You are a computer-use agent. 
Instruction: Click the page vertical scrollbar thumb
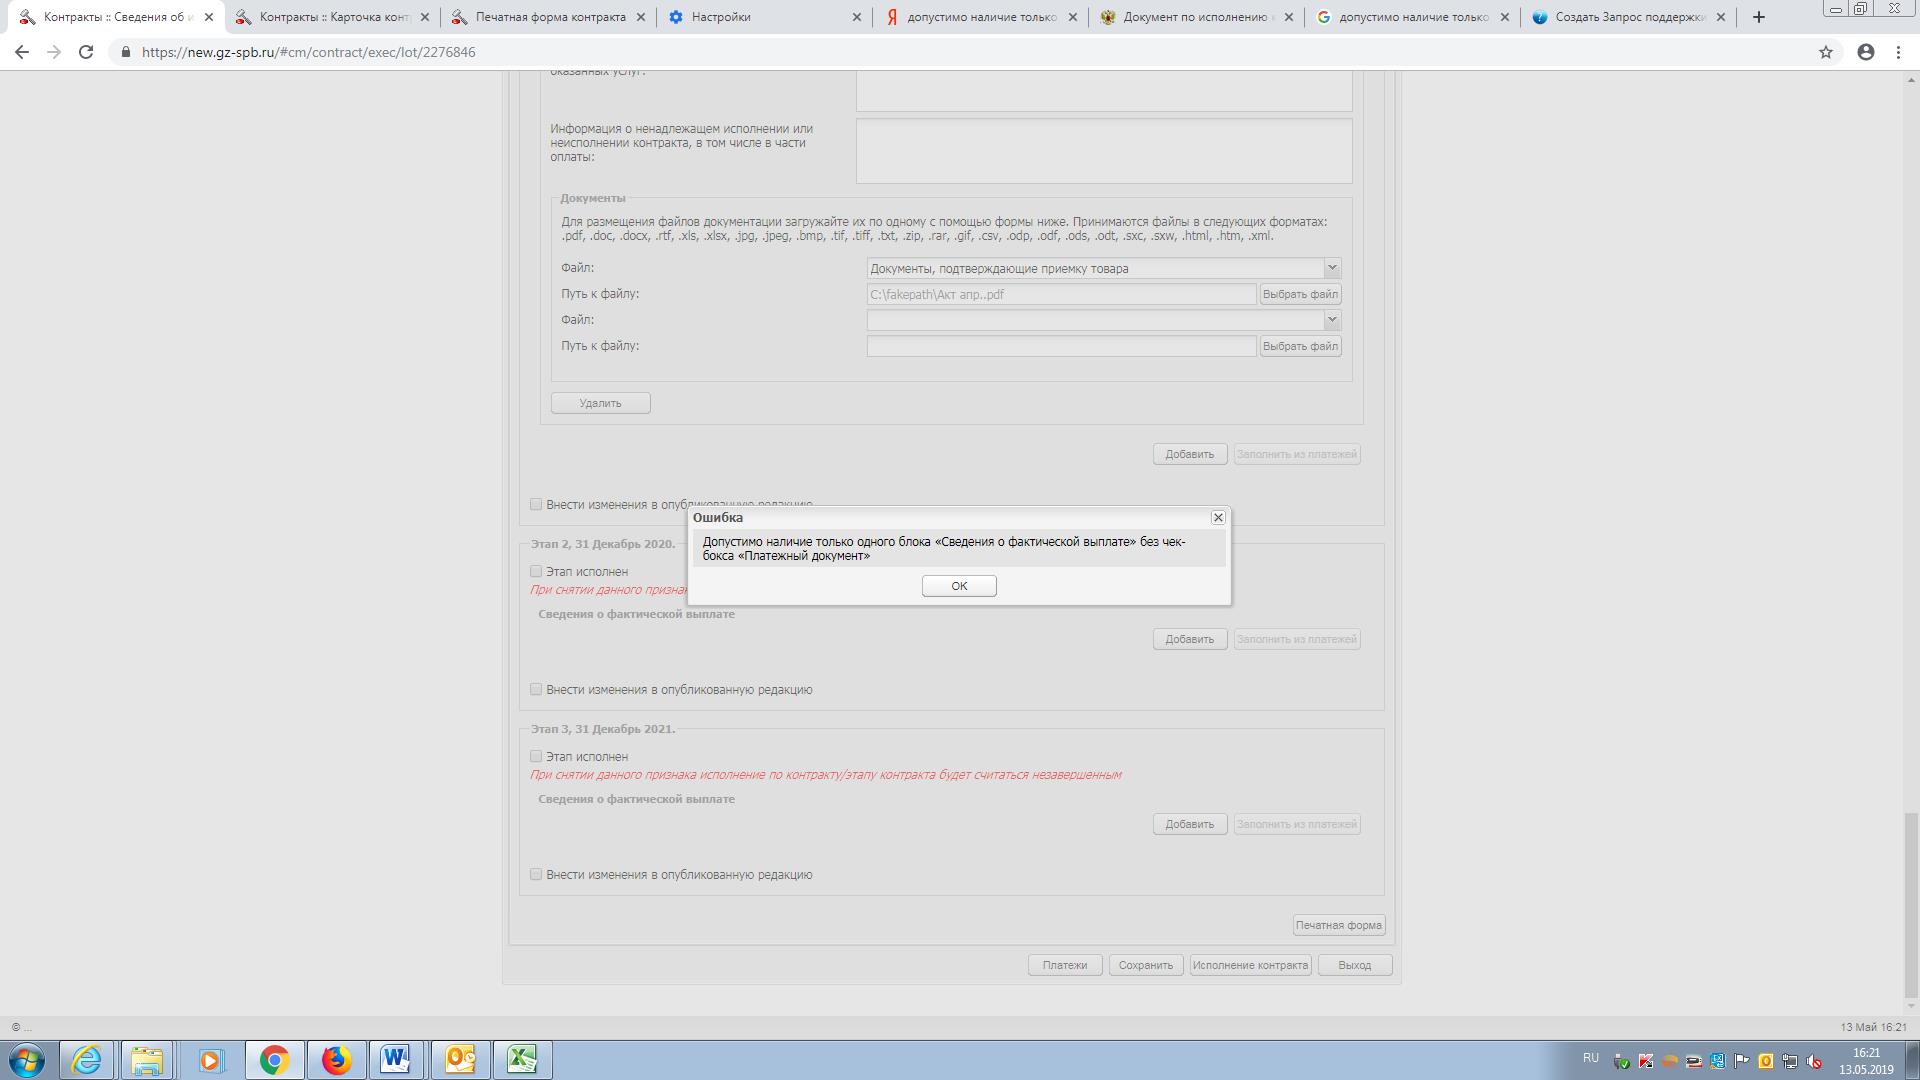pyautogui.click(x=1911, y=905)
